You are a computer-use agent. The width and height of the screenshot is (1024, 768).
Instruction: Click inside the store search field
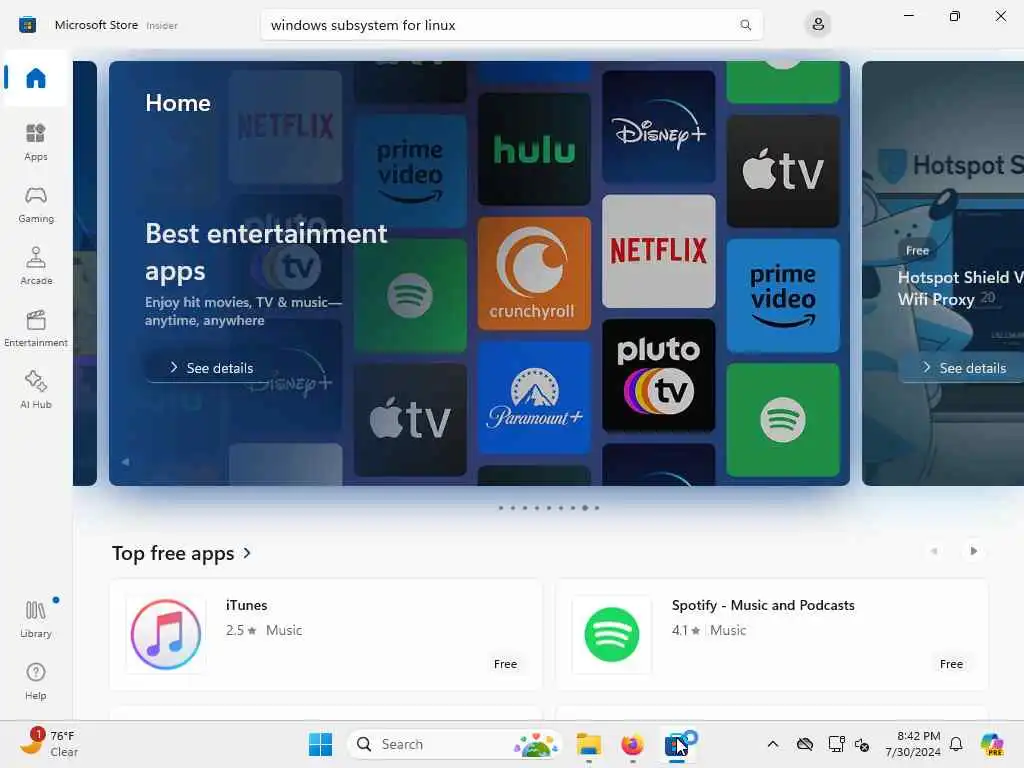pyautogui.click(x=511, y=25)
